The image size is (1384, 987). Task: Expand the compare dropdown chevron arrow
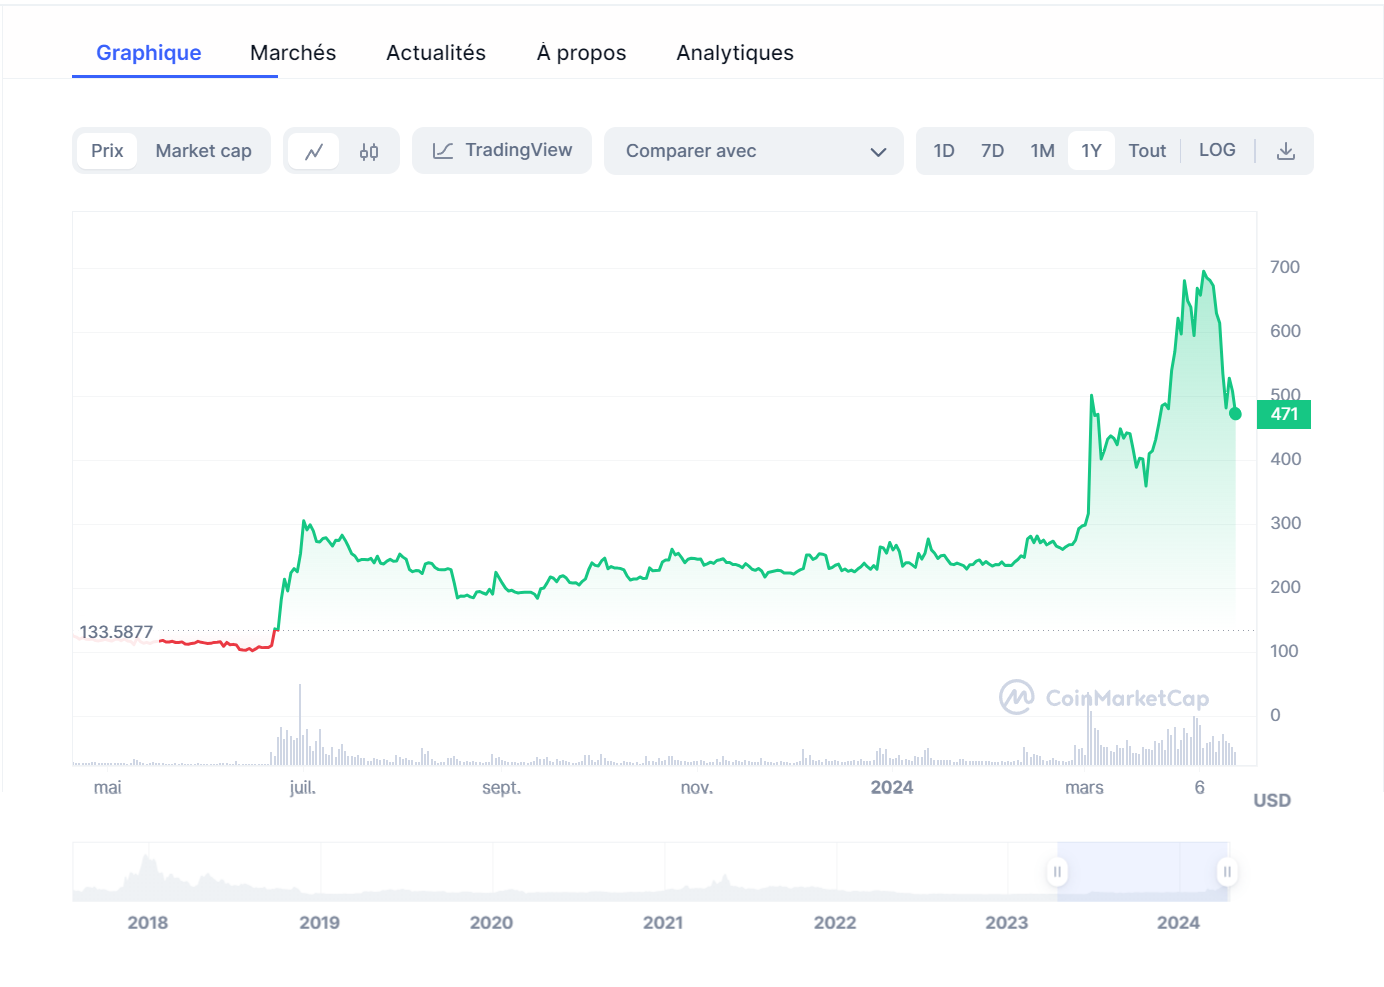pyautogui.click(x=879, y=152)
